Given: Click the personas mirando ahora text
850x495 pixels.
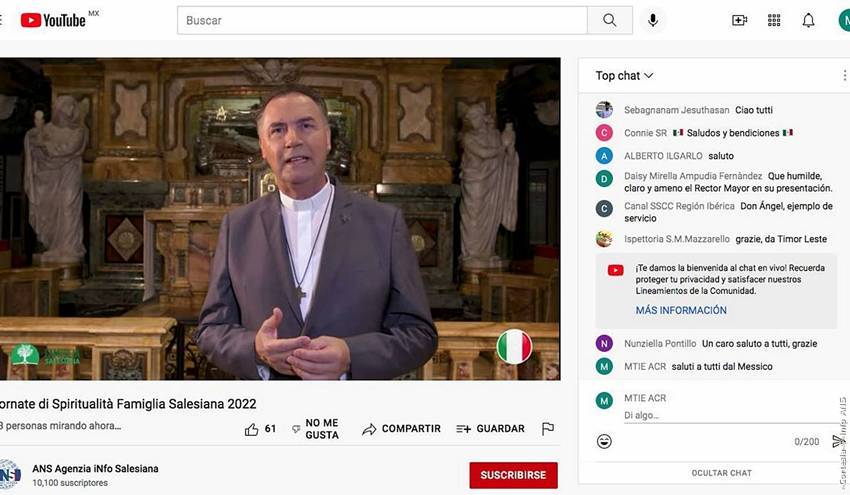Looking at the screenshot, I should (x=60, y=426).
